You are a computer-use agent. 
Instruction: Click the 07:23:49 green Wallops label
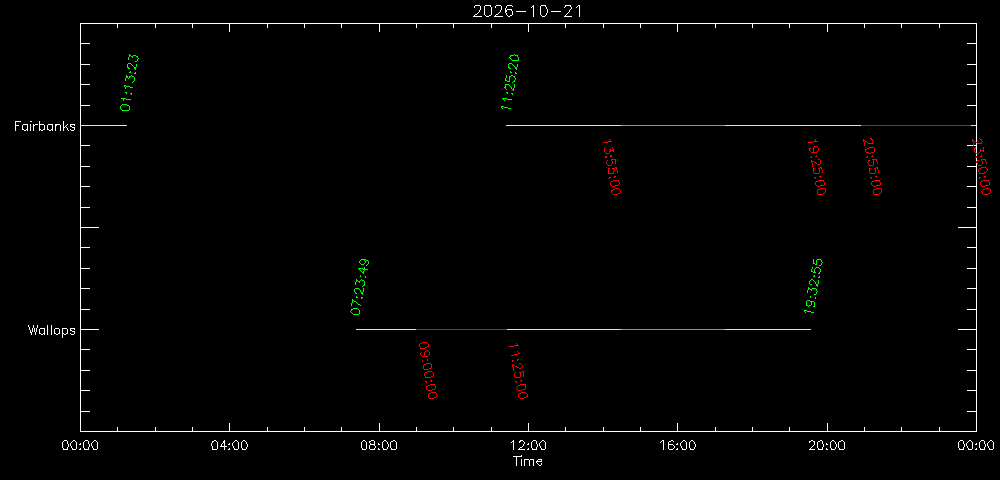(360, 287)
